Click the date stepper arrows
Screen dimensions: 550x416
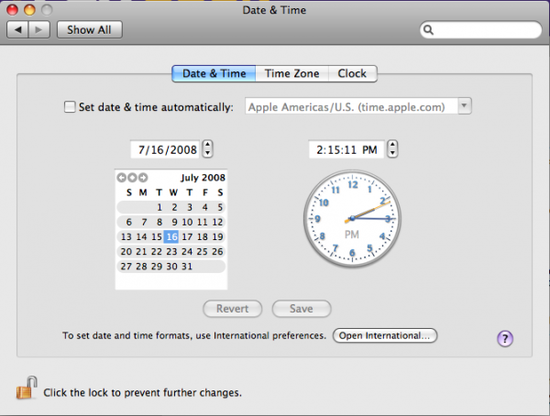(208, 149)
